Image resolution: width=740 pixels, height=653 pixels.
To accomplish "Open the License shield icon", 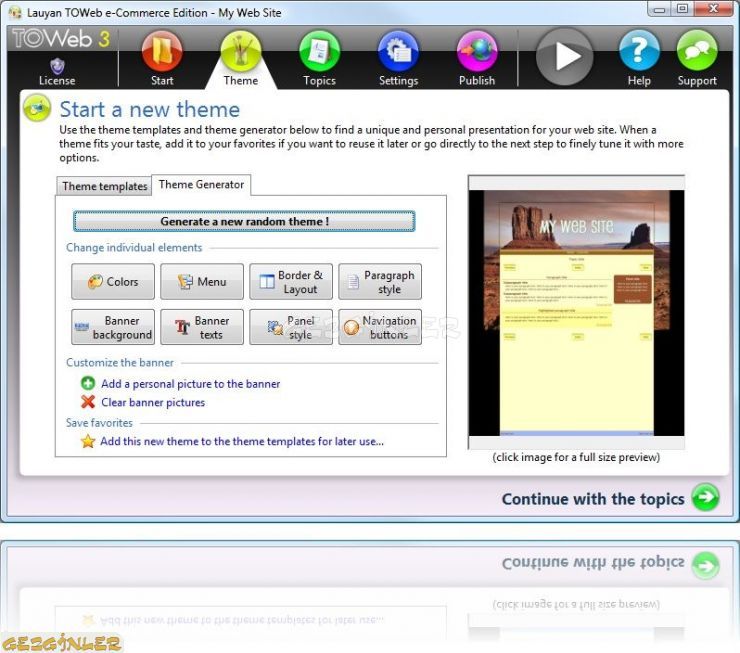I will pos(57,66).
